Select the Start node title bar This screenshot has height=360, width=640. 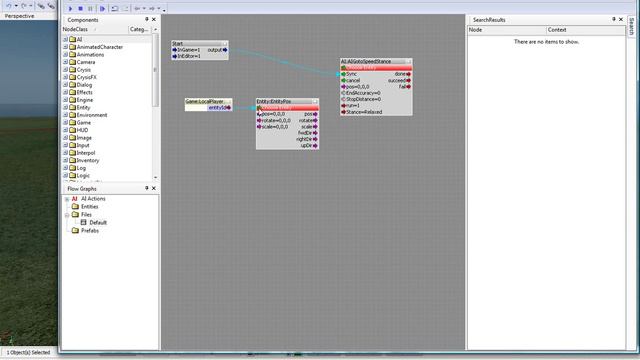[x=200, y=43]
